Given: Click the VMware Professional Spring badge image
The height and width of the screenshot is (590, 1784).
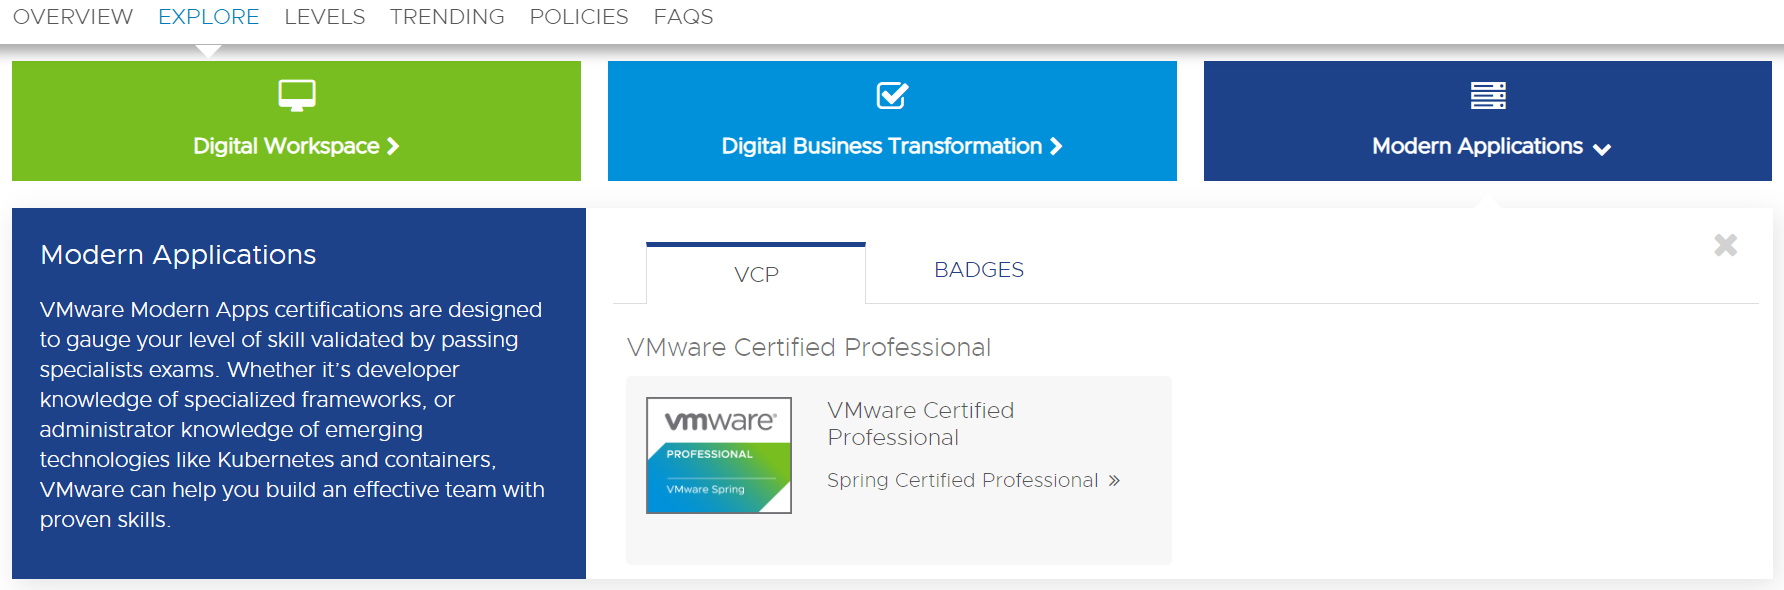Looking at the screenshot, I should coord(719,455).
